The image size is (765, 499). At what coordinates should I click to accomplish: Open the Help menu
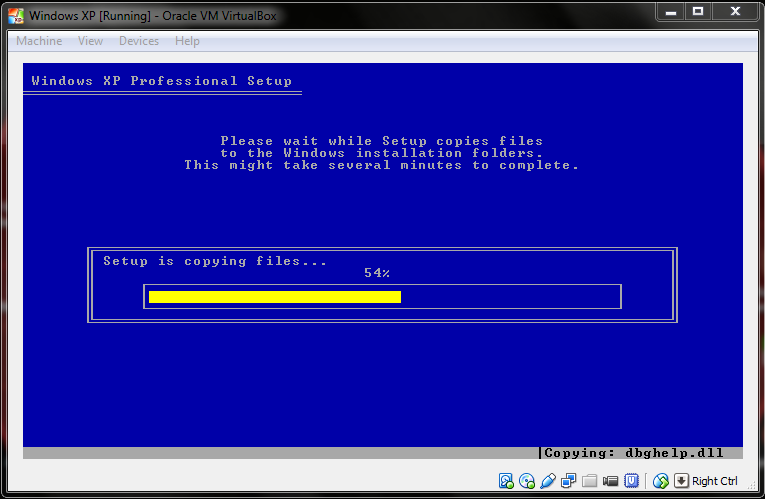187,41
